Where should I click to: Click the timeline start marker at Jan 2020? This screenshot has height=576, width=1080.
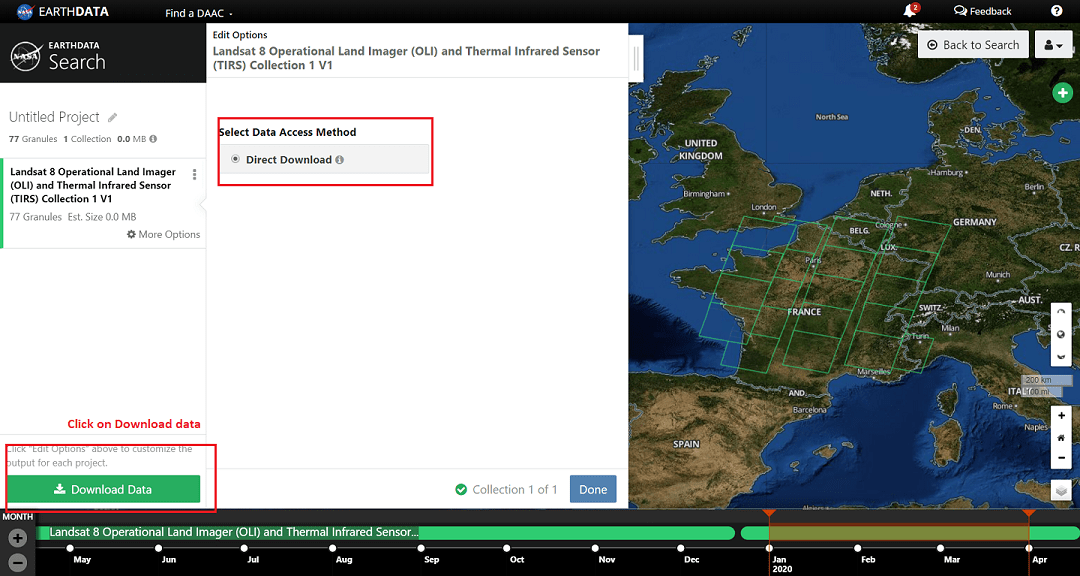(769, 513)
